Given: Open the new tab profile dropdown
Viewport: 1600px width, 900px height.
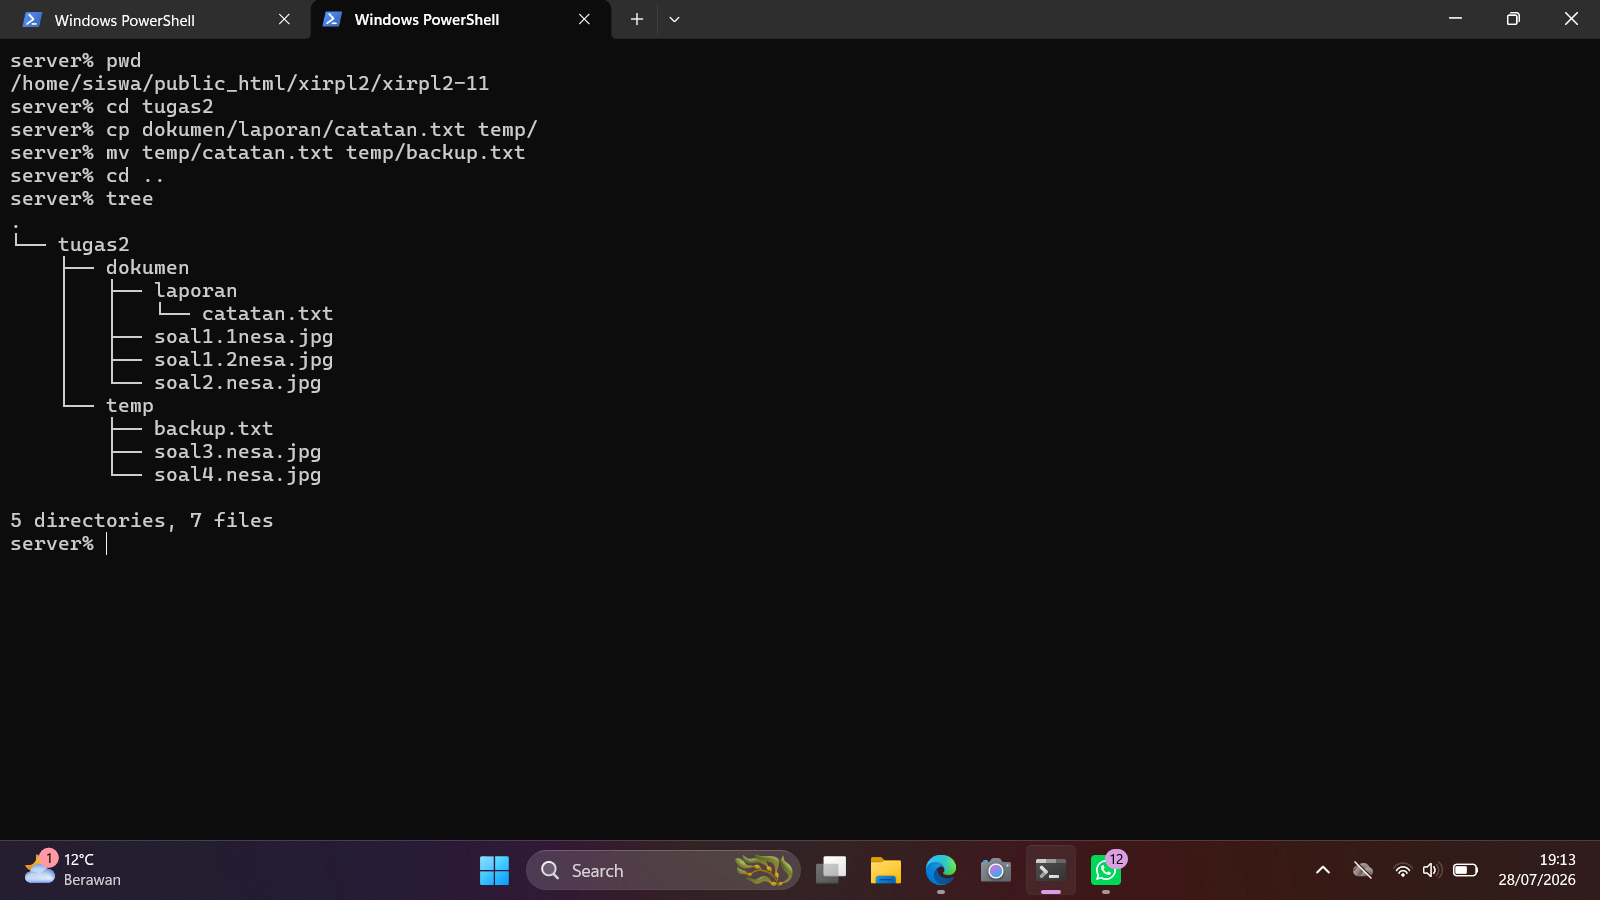Looking at the screenshot, I should click(674, 20).
